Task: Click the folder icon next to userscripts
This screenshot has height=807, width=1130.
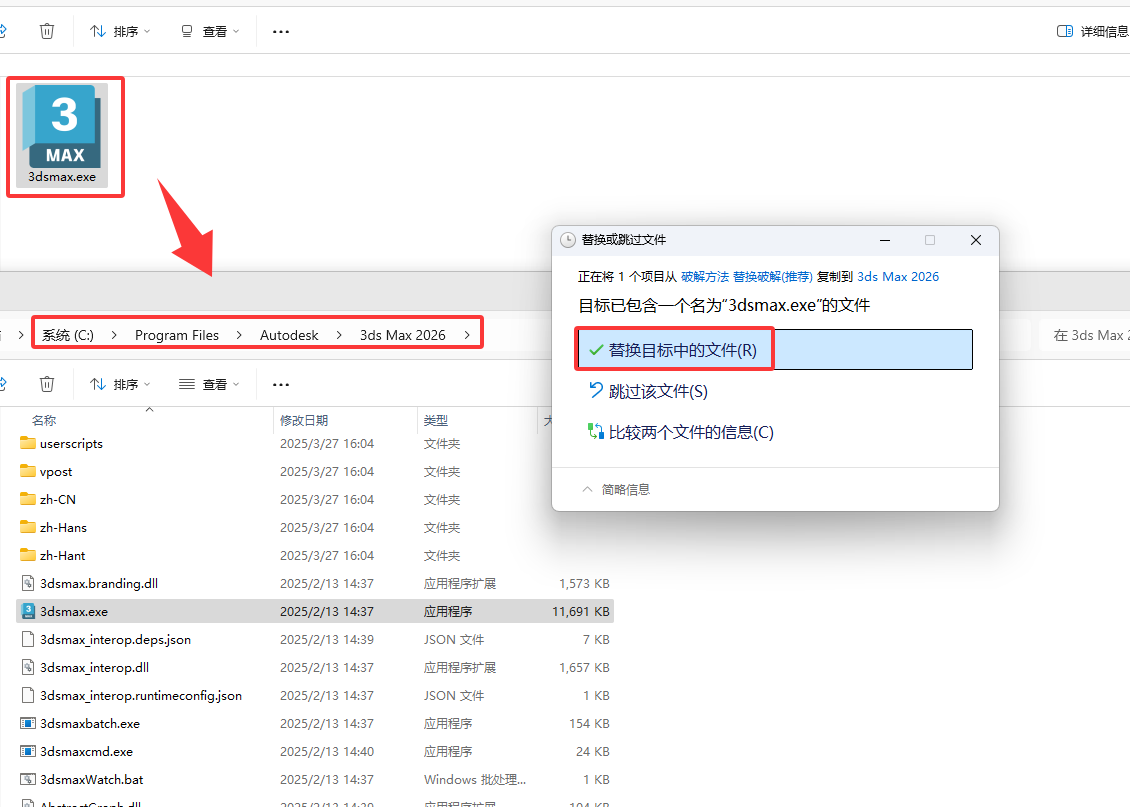Action: pyautogui.click(x=27, y=443)
